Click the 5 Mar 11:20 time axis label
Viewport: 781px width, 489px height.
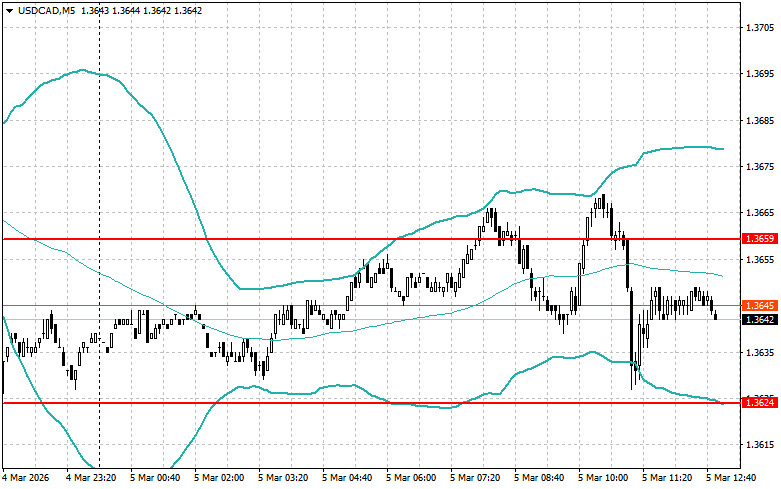click(667, 478)
